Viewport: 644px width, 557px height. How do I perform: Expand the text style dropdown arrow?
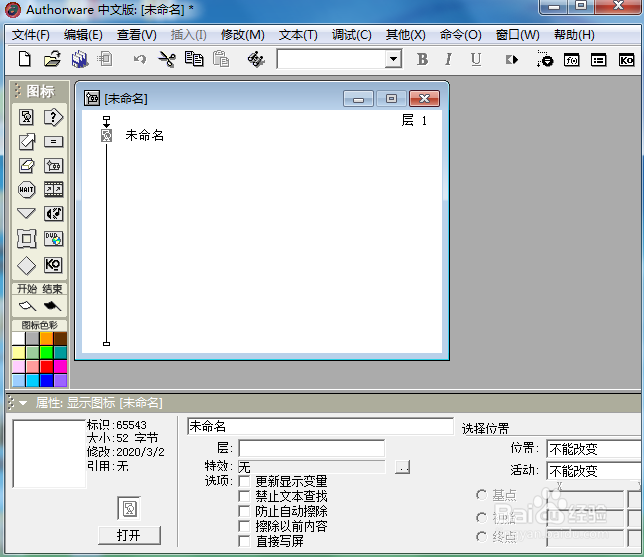[x=393, y=60]
